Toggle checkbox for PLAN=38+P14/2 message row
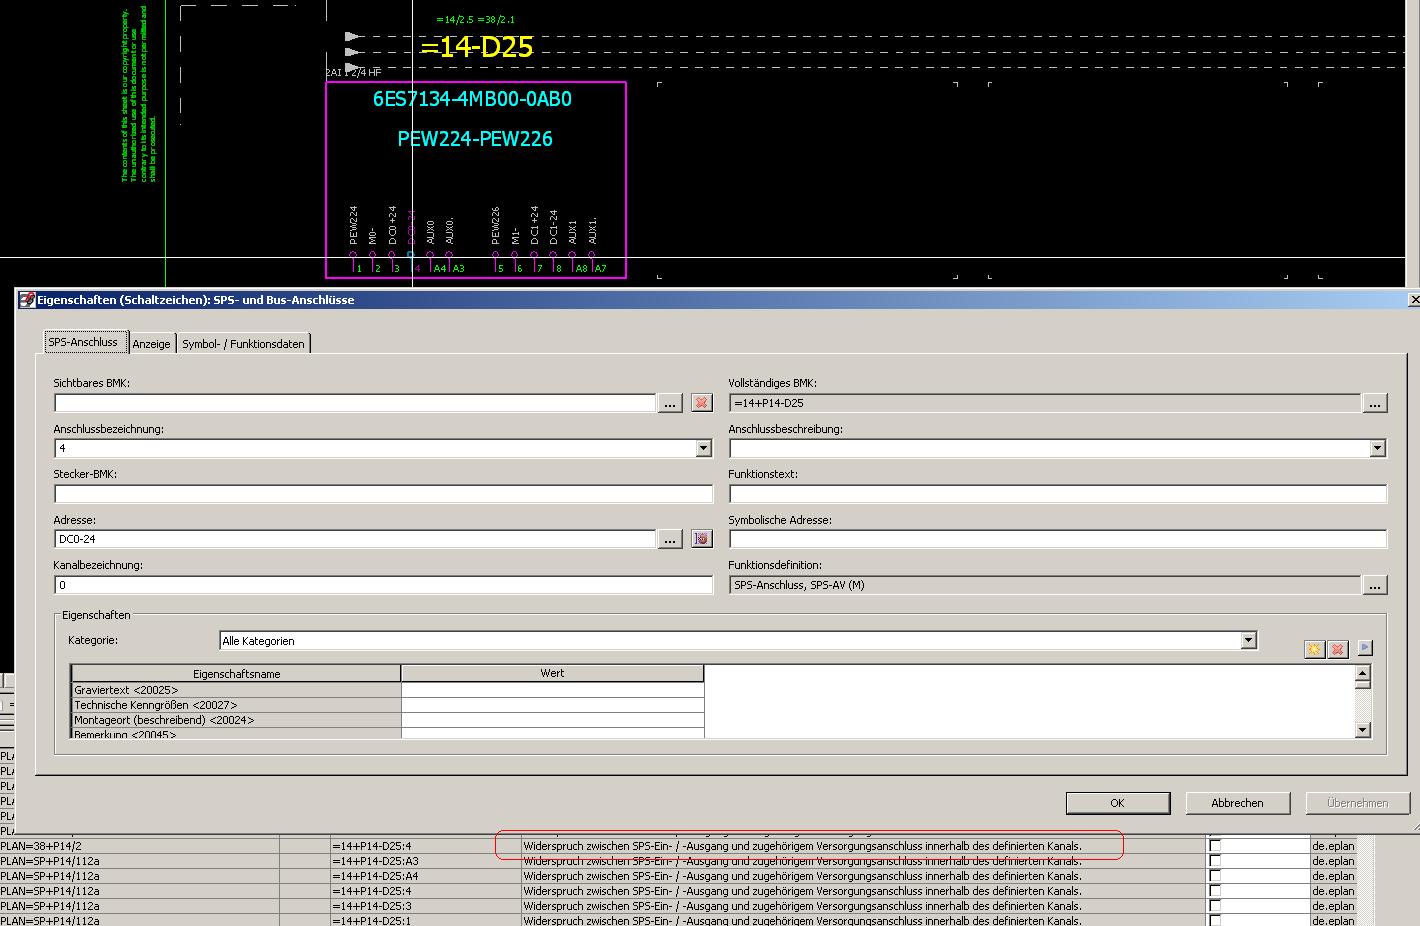 pos(1215,846)
